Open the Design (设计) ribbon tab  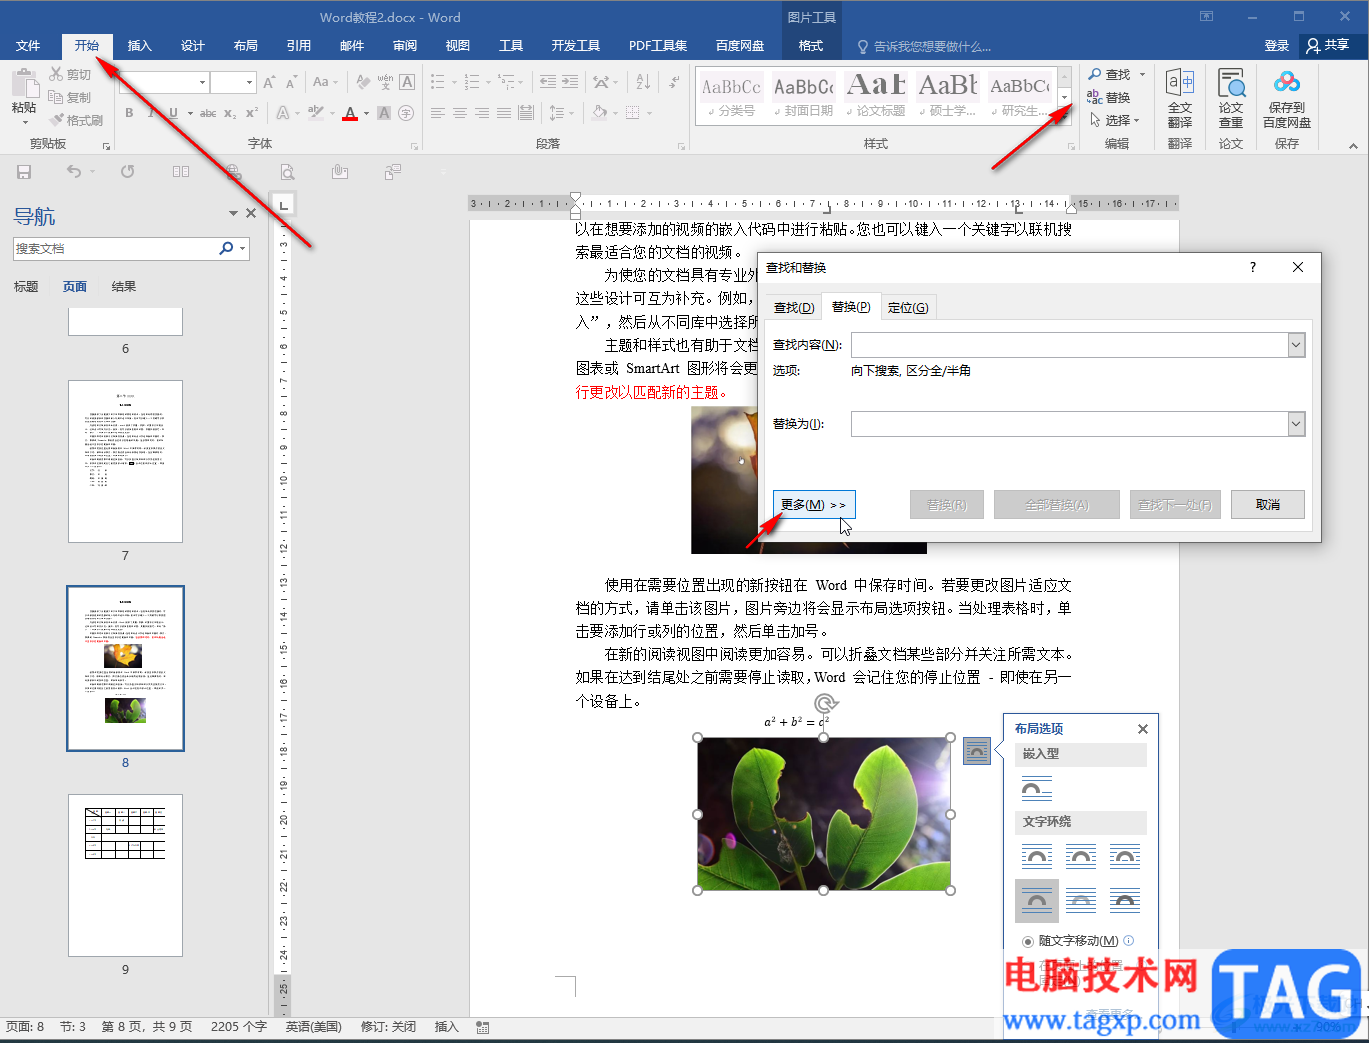[x=193, y=46]
